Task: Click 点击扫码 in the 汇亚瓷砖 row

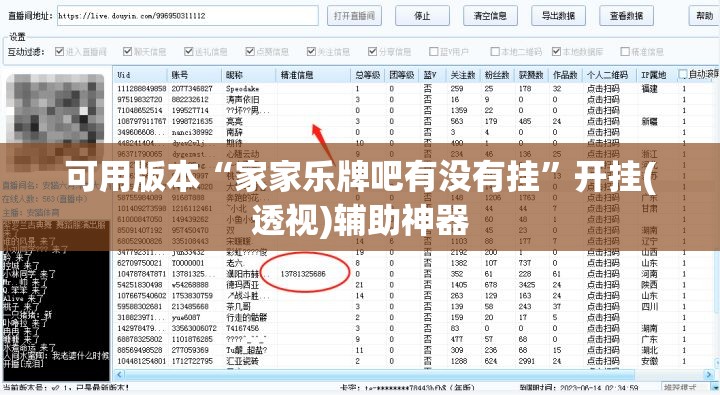Action: 603,361
